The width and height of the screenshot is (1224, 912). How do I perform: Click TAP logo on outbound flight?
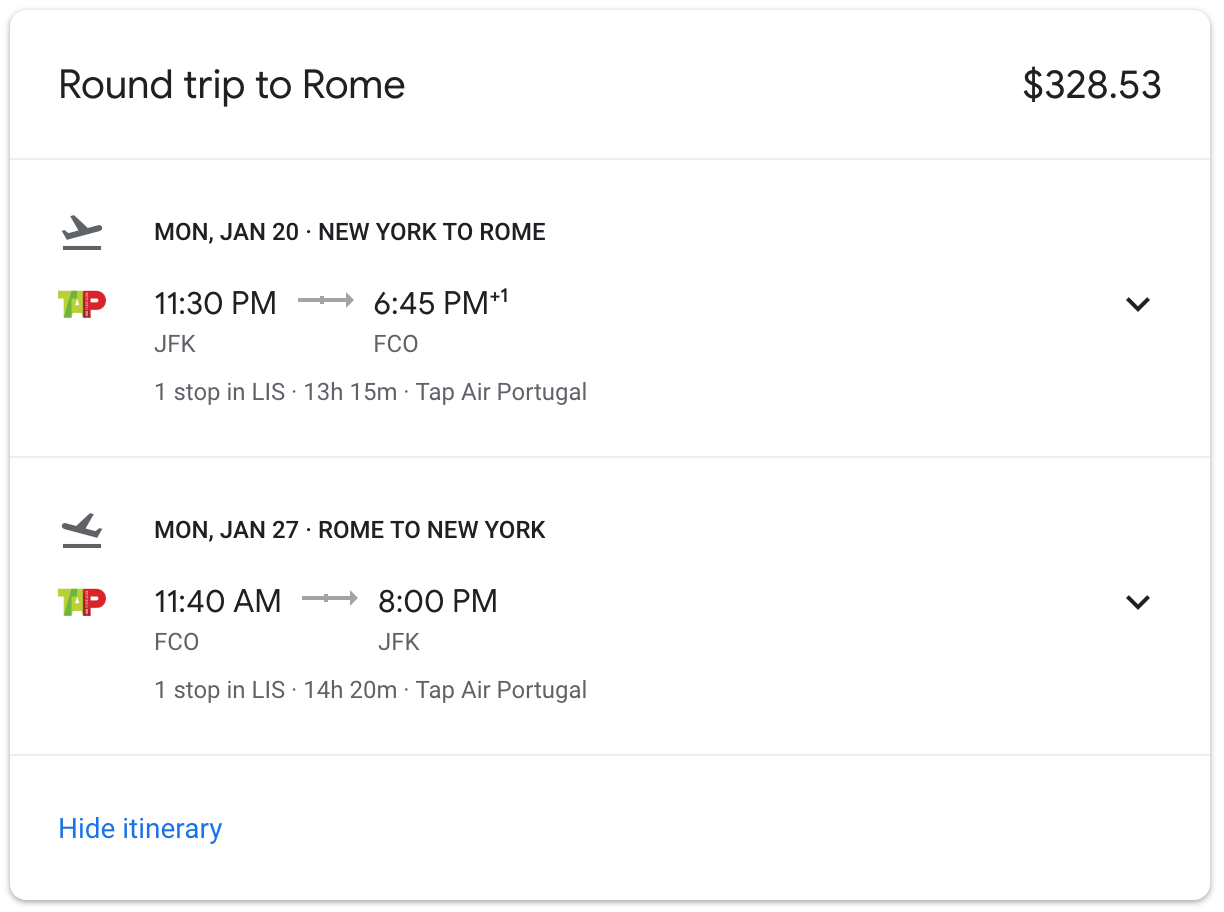pyautogui.click(x=82, y=303)
